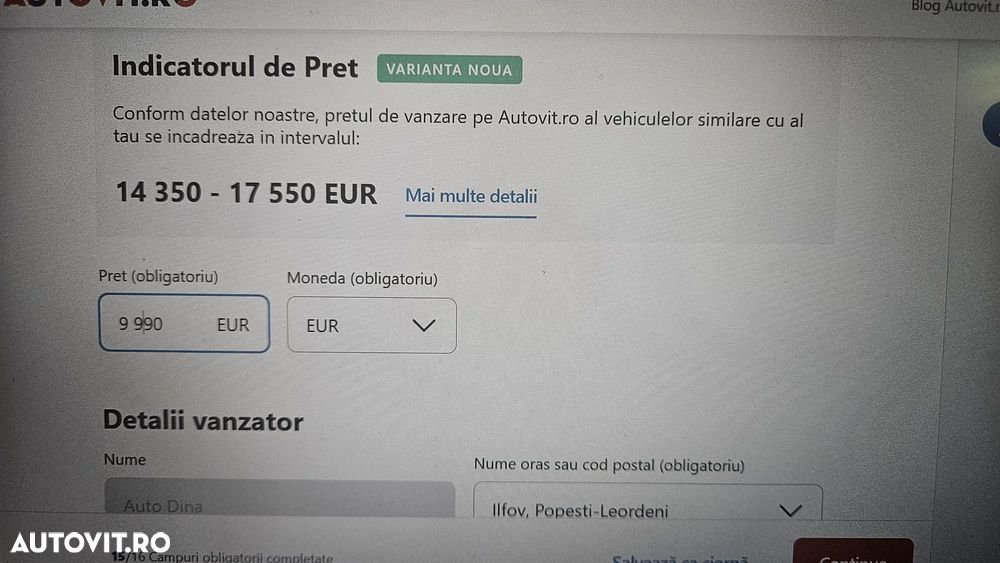Click the Indicatorul de Pret heading
This screenshot has width=1000, height=563.
coord(235,67)
